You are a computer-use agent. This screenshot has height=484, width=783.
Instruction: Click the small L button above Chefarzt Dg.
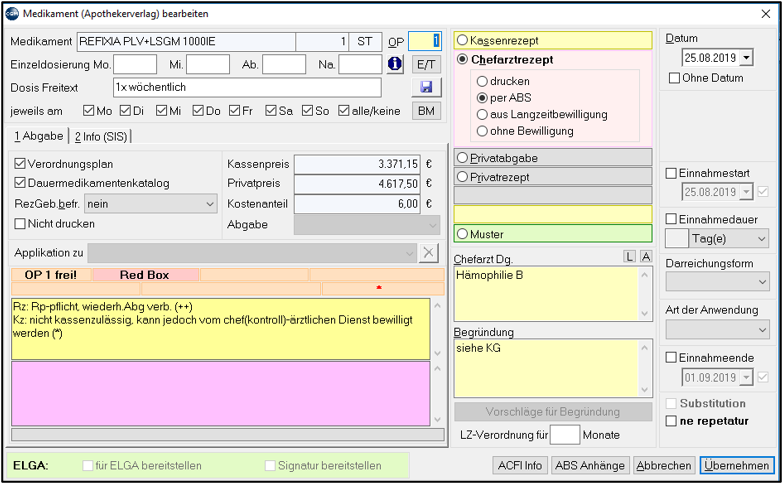(x=629, y=256)
